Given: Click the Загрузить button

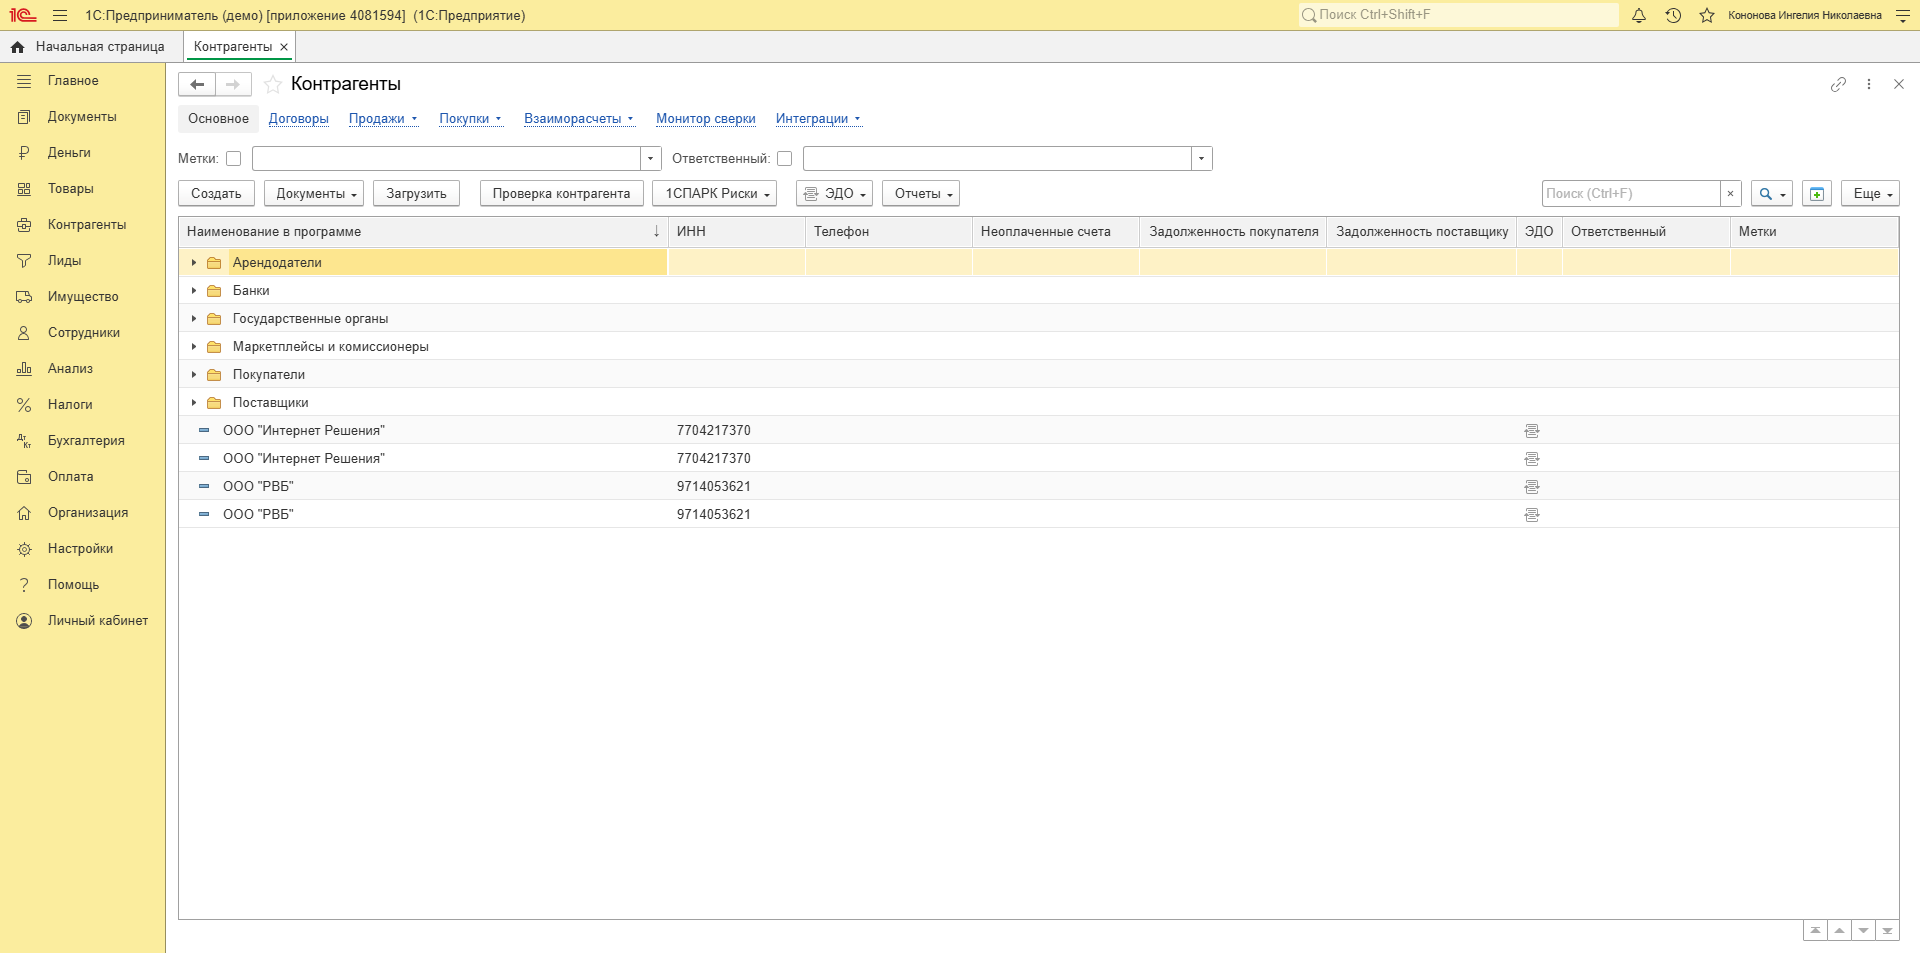Looking at the screenshot, I should pos(416,194).
